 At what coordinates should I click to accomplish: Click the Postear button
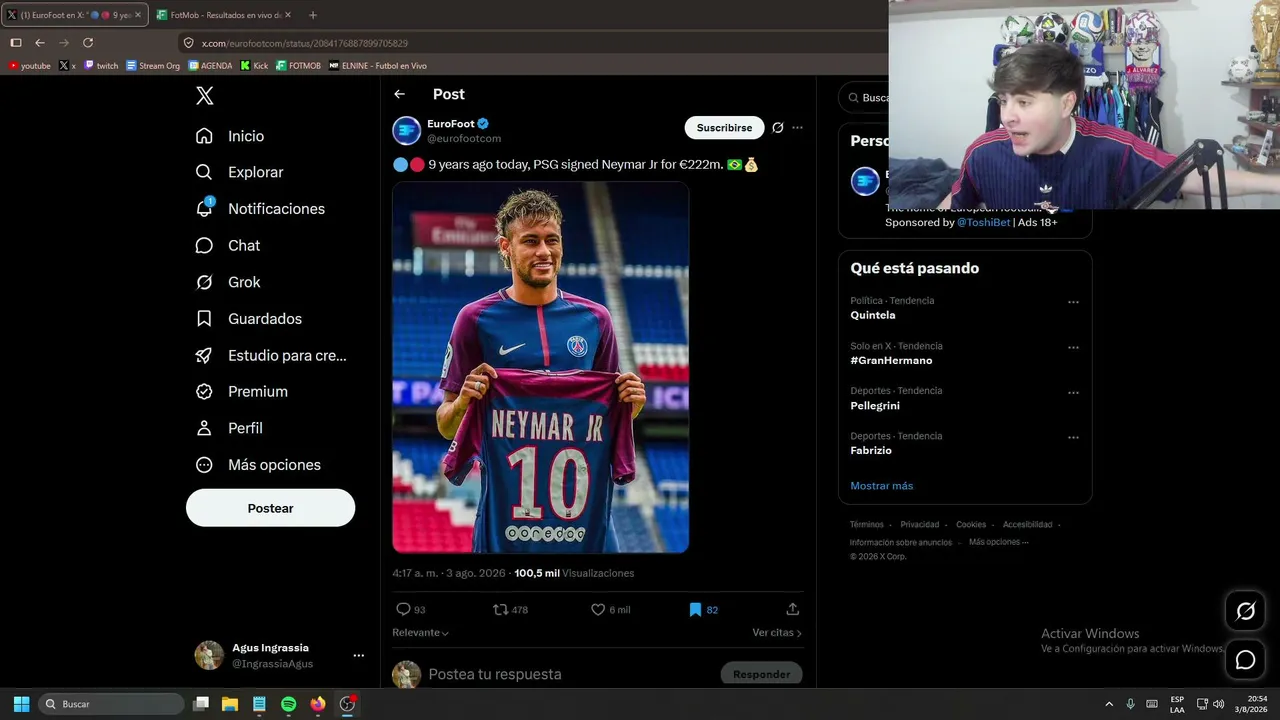point(270,508)
